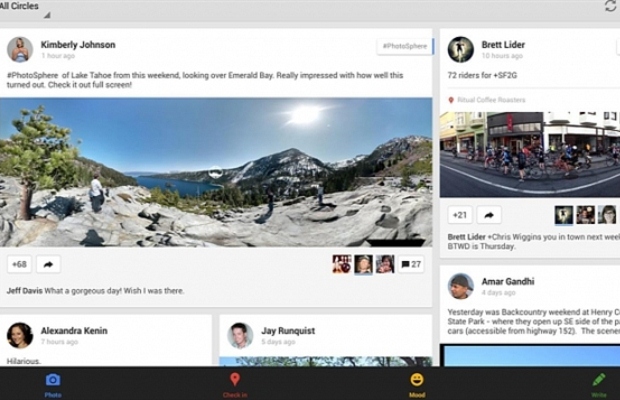Viewport: 620px width, 400px height.
Task: Click the '7 hours ago' timestamp
Action: [59, 342]
